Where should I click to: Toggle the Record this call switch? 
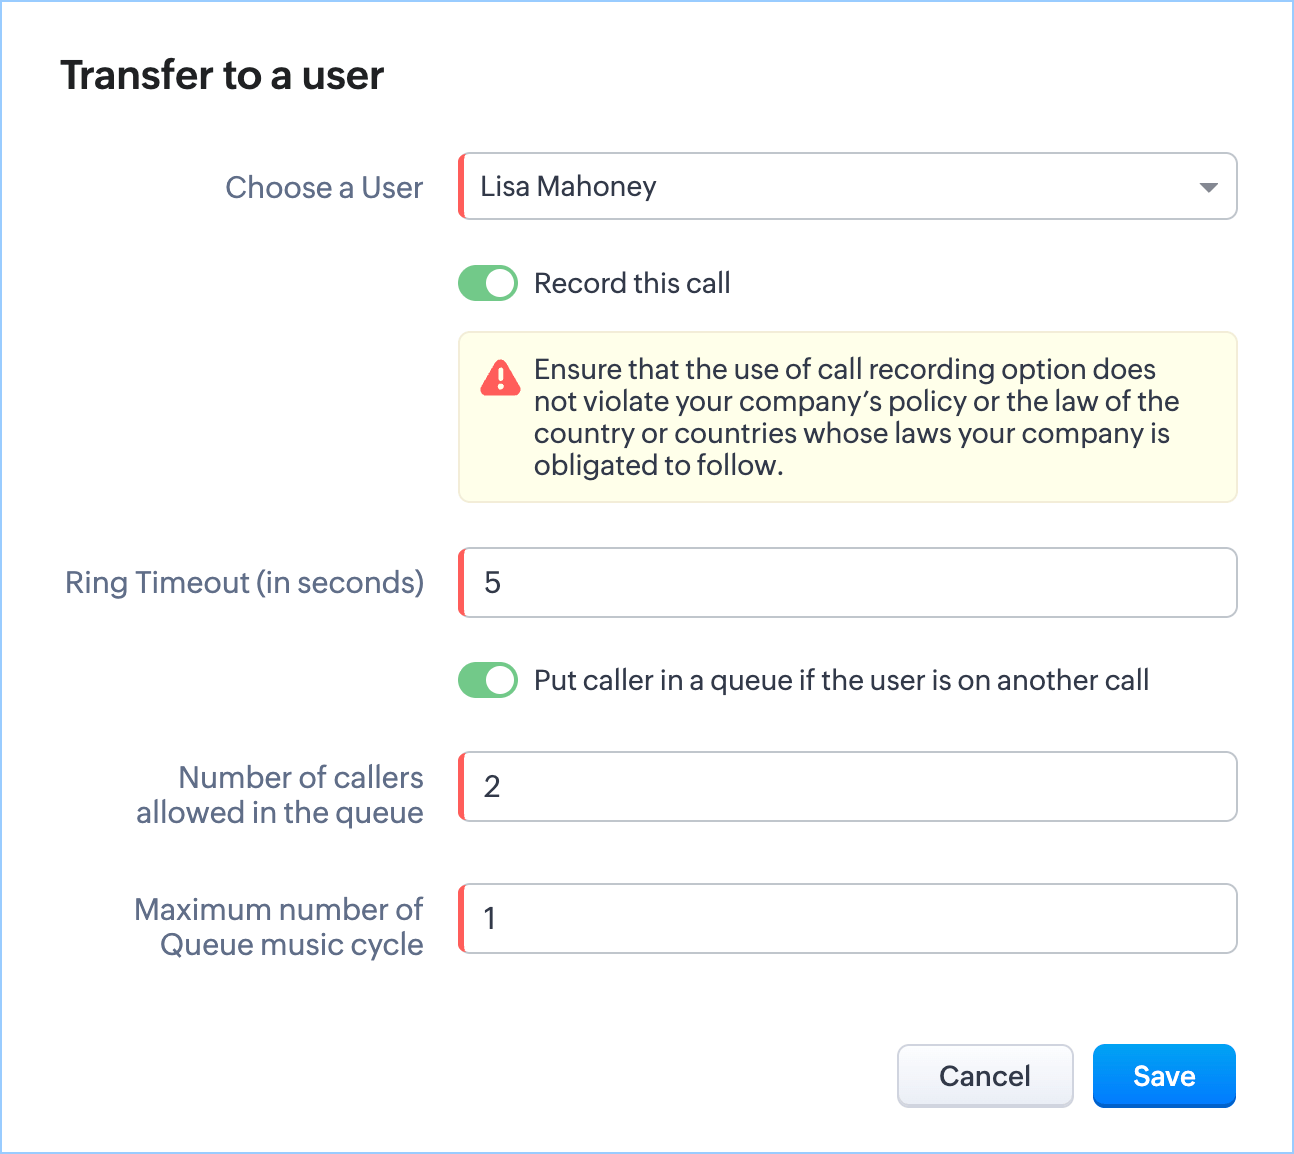point(488,283)
